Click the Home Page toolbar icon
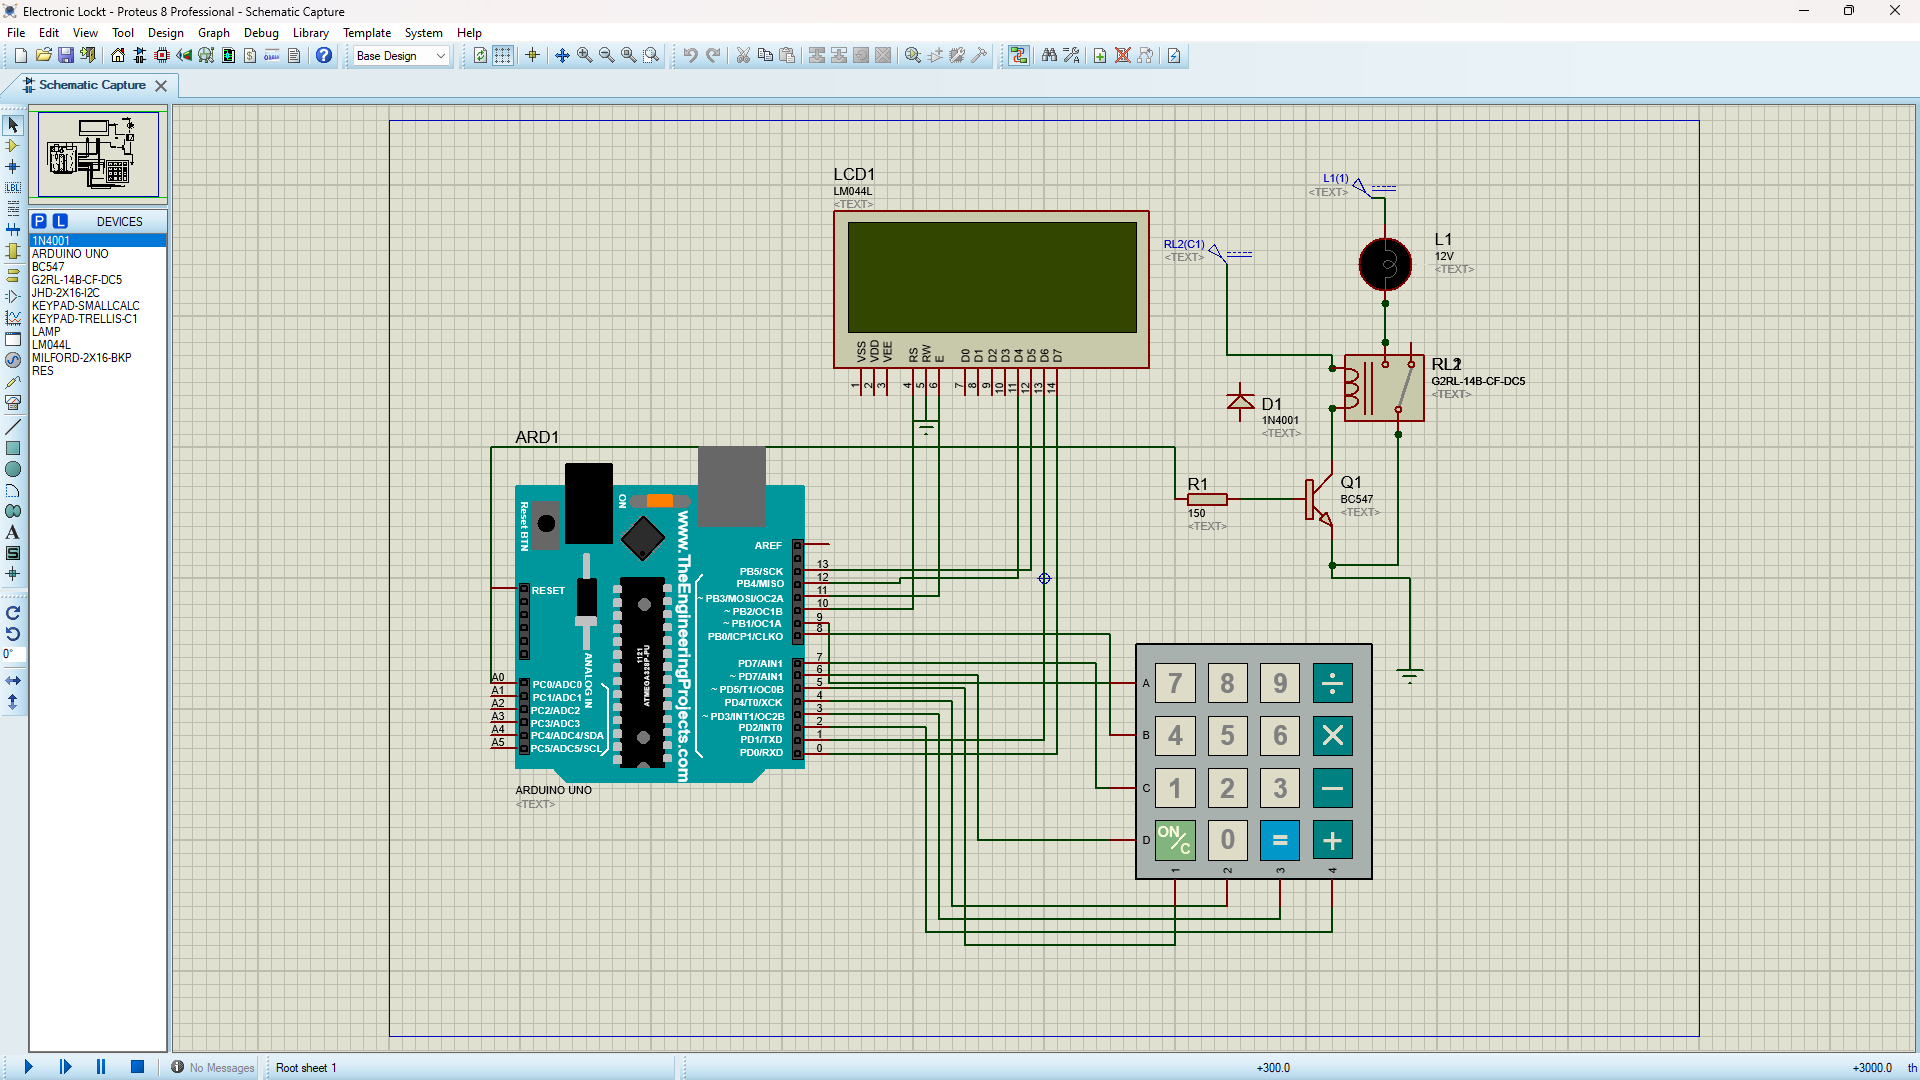The height and width of the screenshot is (1080, 1920). click(118, 55)
